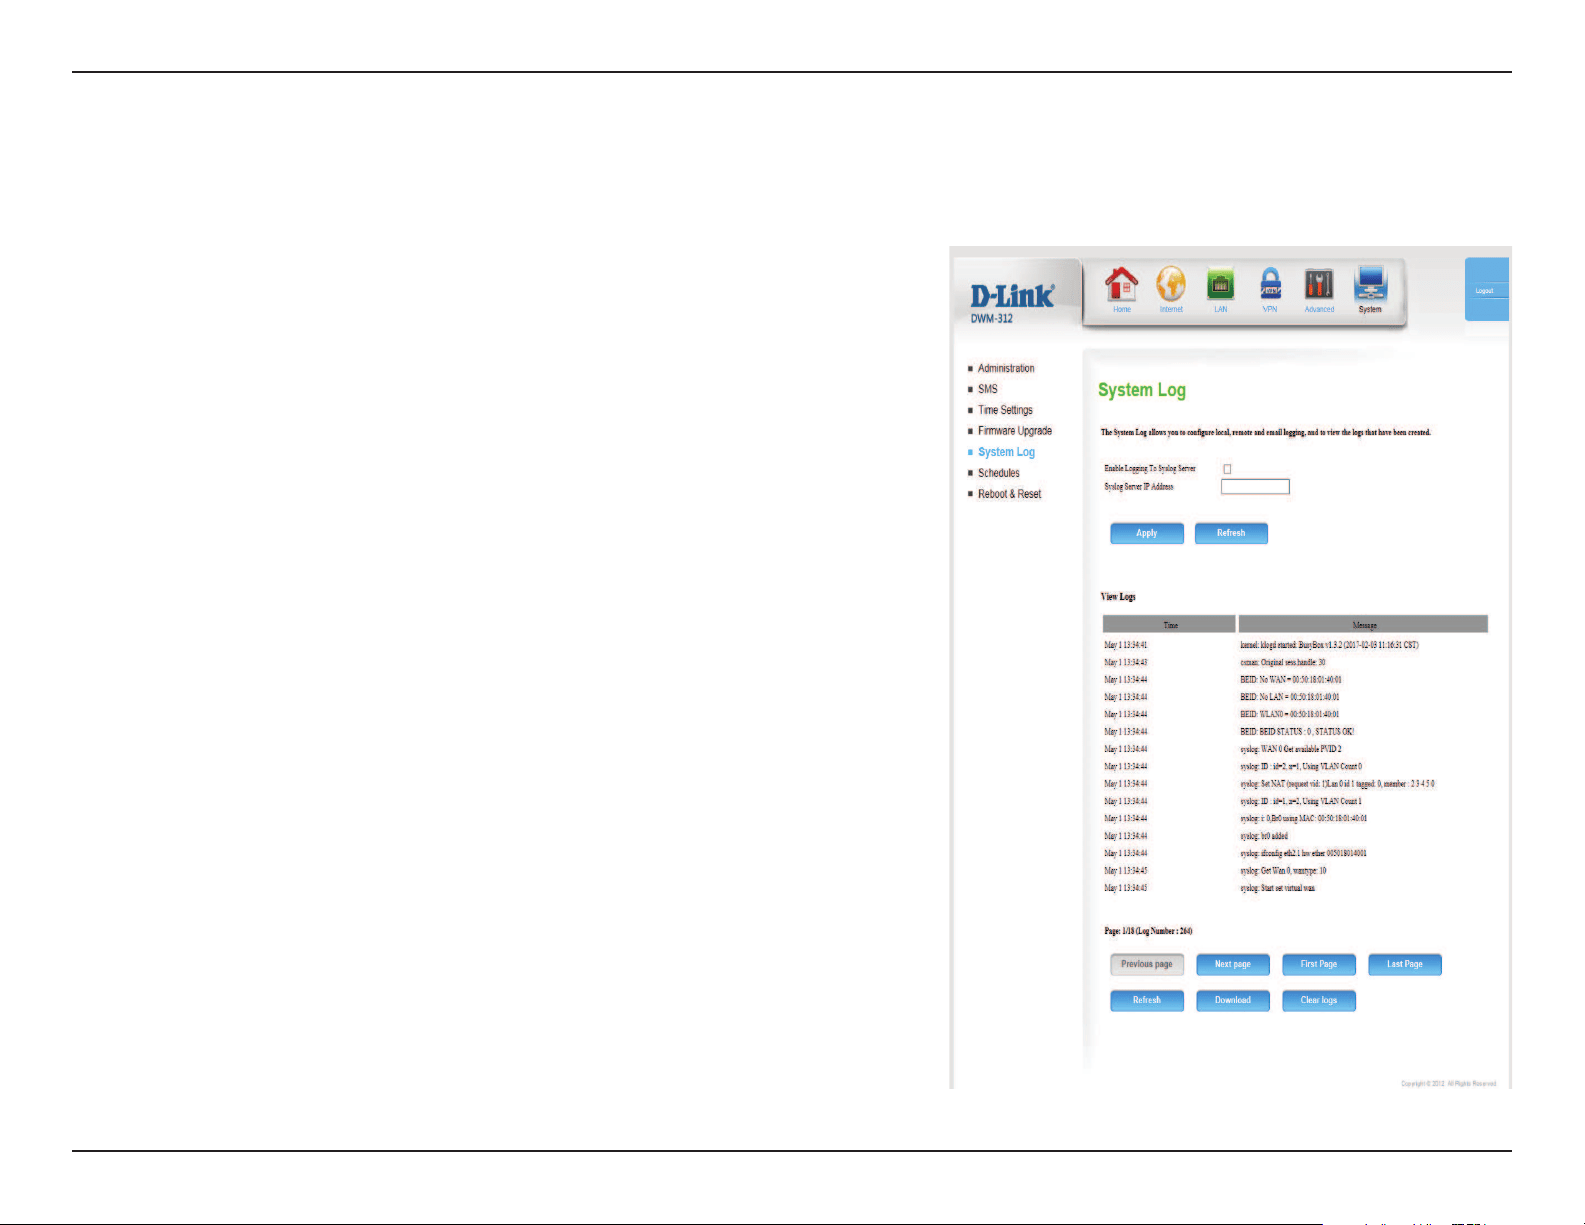The width and height of the screenshot is (1585, 1225).
Task: Click the View Logs section label
Action: point(1118,597)
